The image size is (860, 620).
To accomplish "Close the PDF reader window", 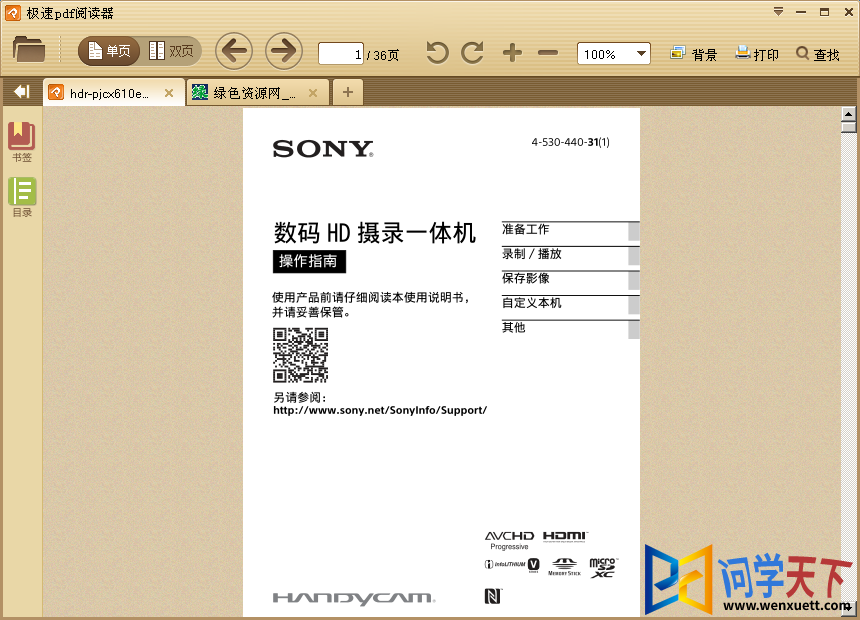I will (x=848, y=12).
